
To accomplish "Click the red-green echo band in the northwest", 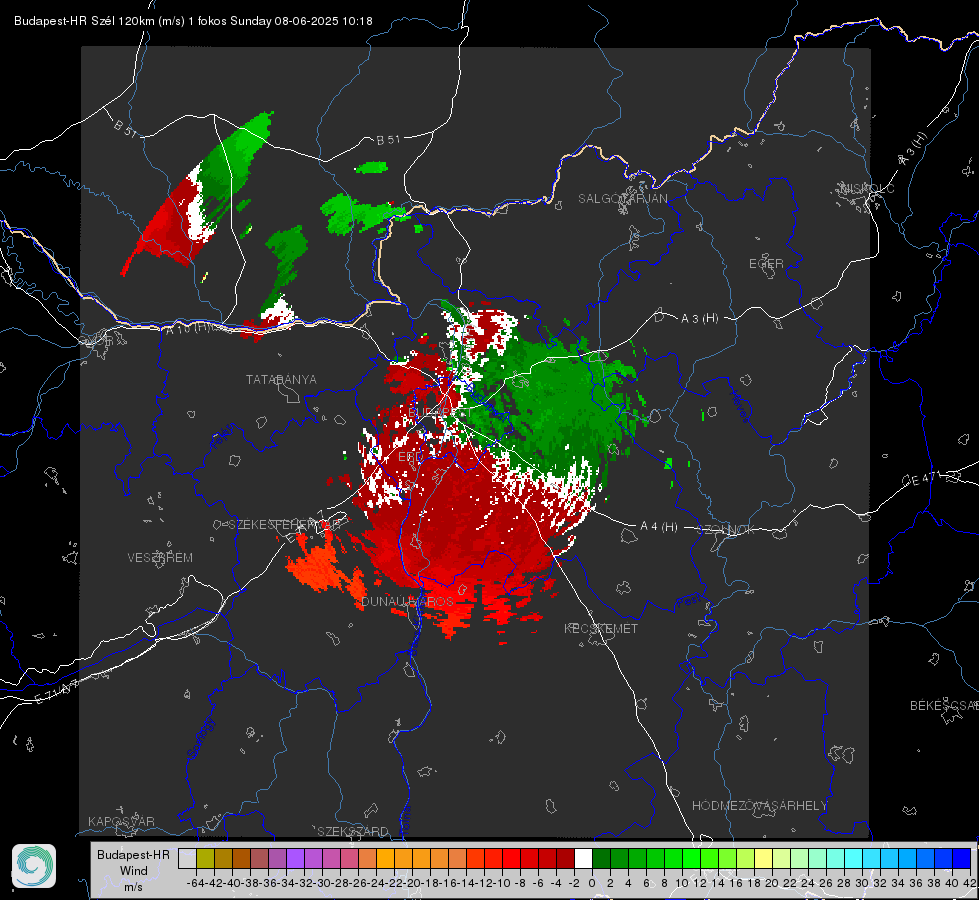I will (x=199, y=194).
